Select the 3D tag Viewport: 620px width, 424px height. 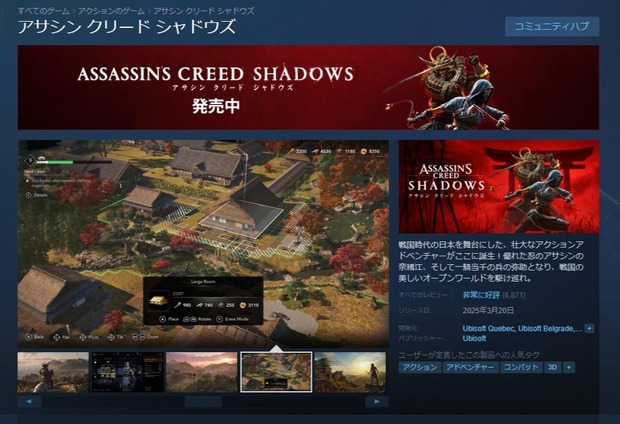552,367
